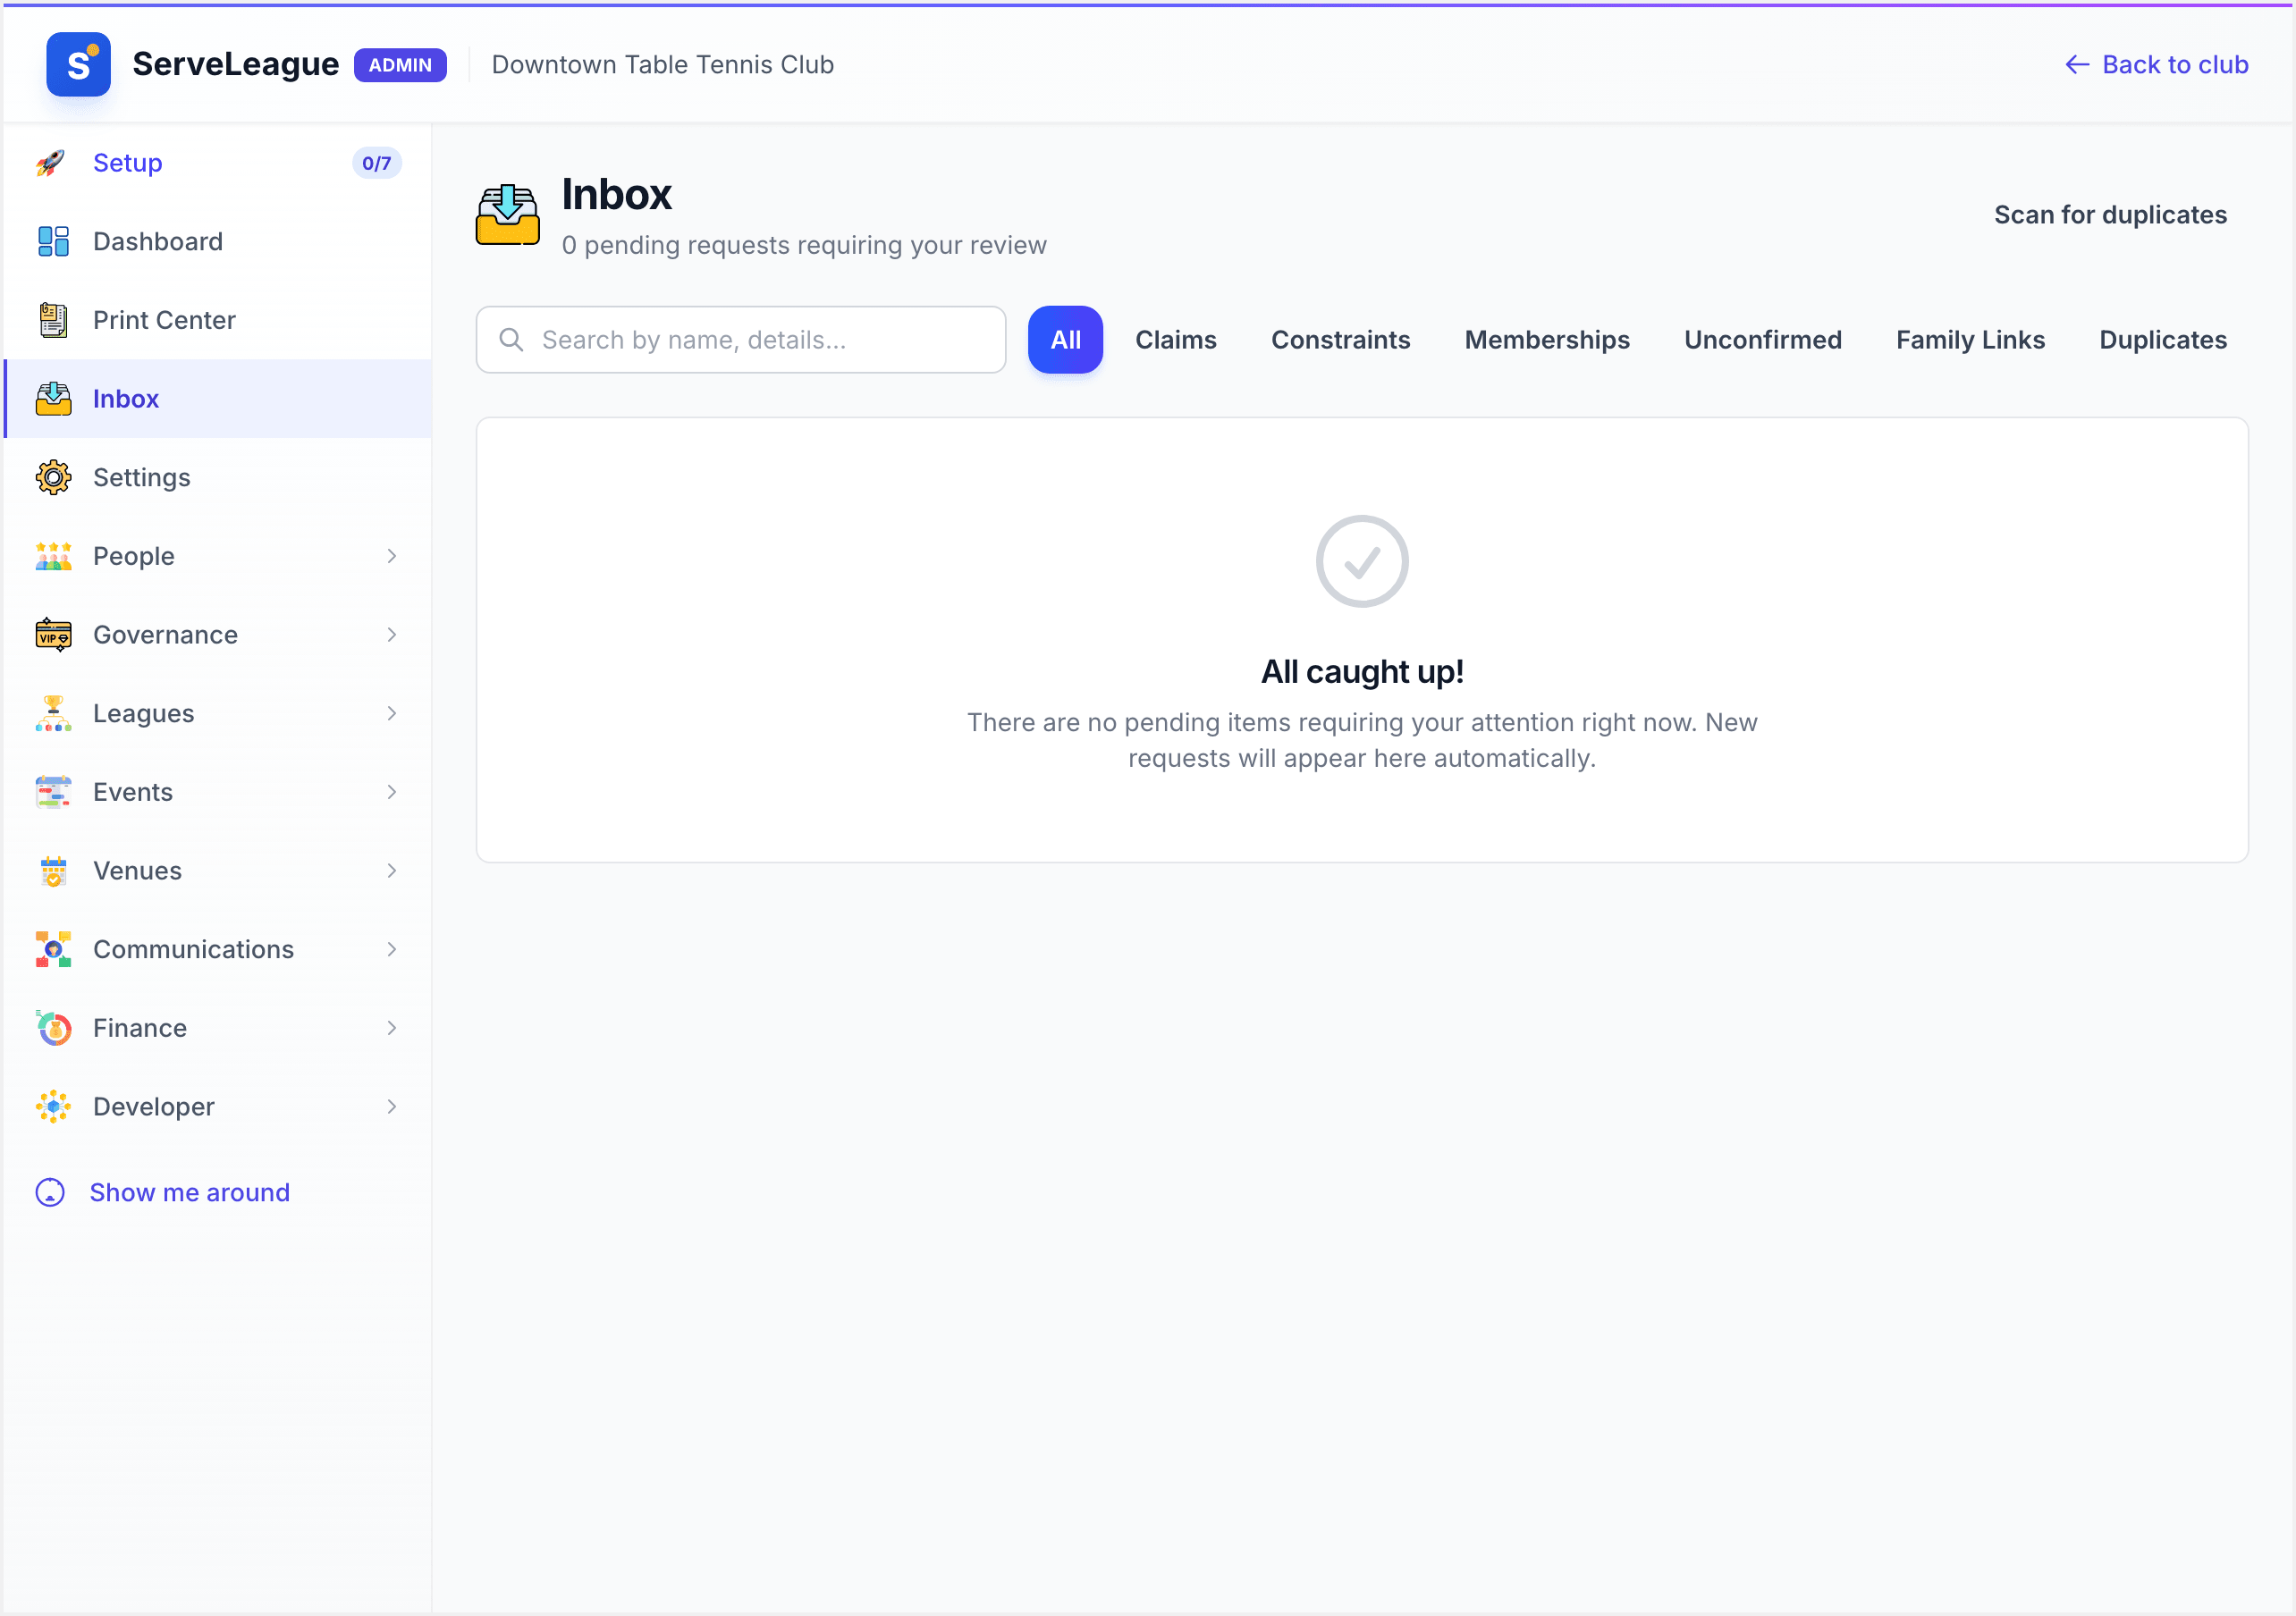This screenshot has height=1616, width=2296.
Task: Expand the Finance section chevron
Action: click(x=391, y=1028)
